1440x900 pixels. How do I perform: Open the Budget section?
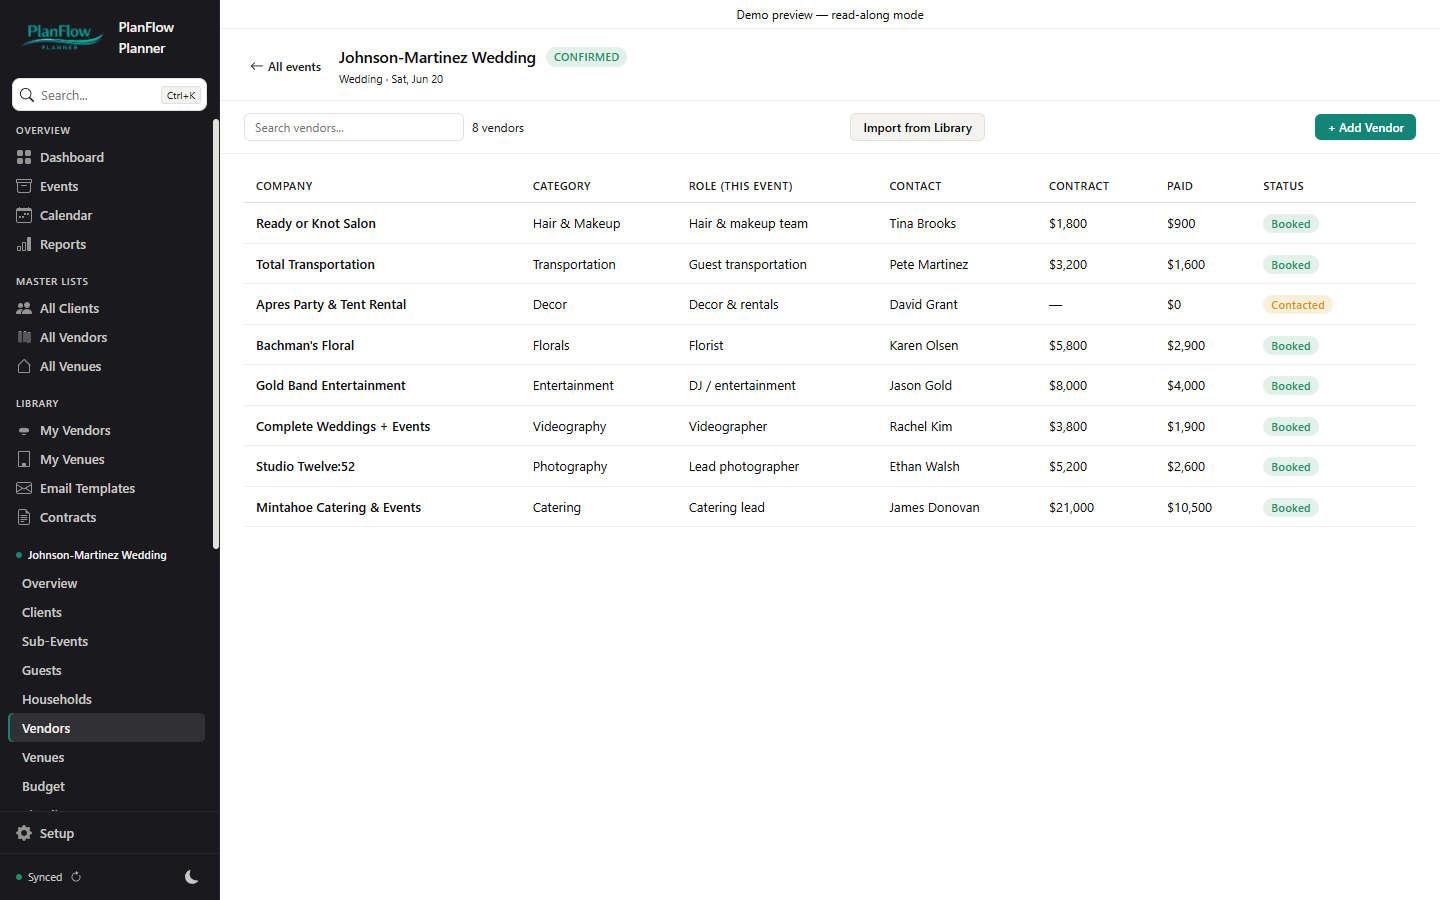106,786
